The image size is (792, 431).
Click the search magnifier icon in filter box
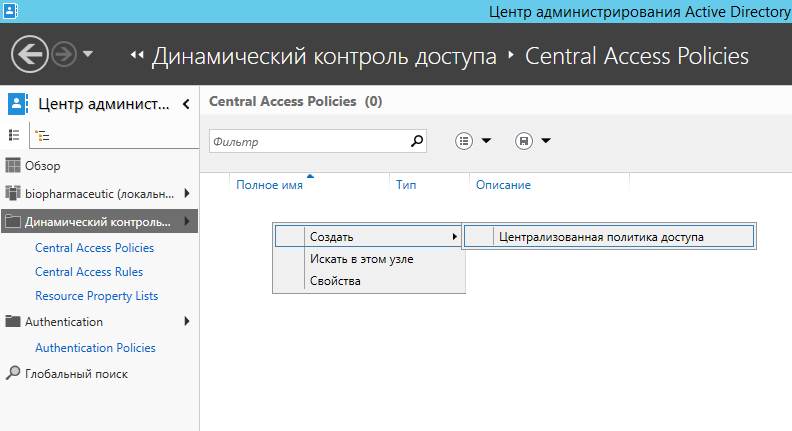(417, 141)
